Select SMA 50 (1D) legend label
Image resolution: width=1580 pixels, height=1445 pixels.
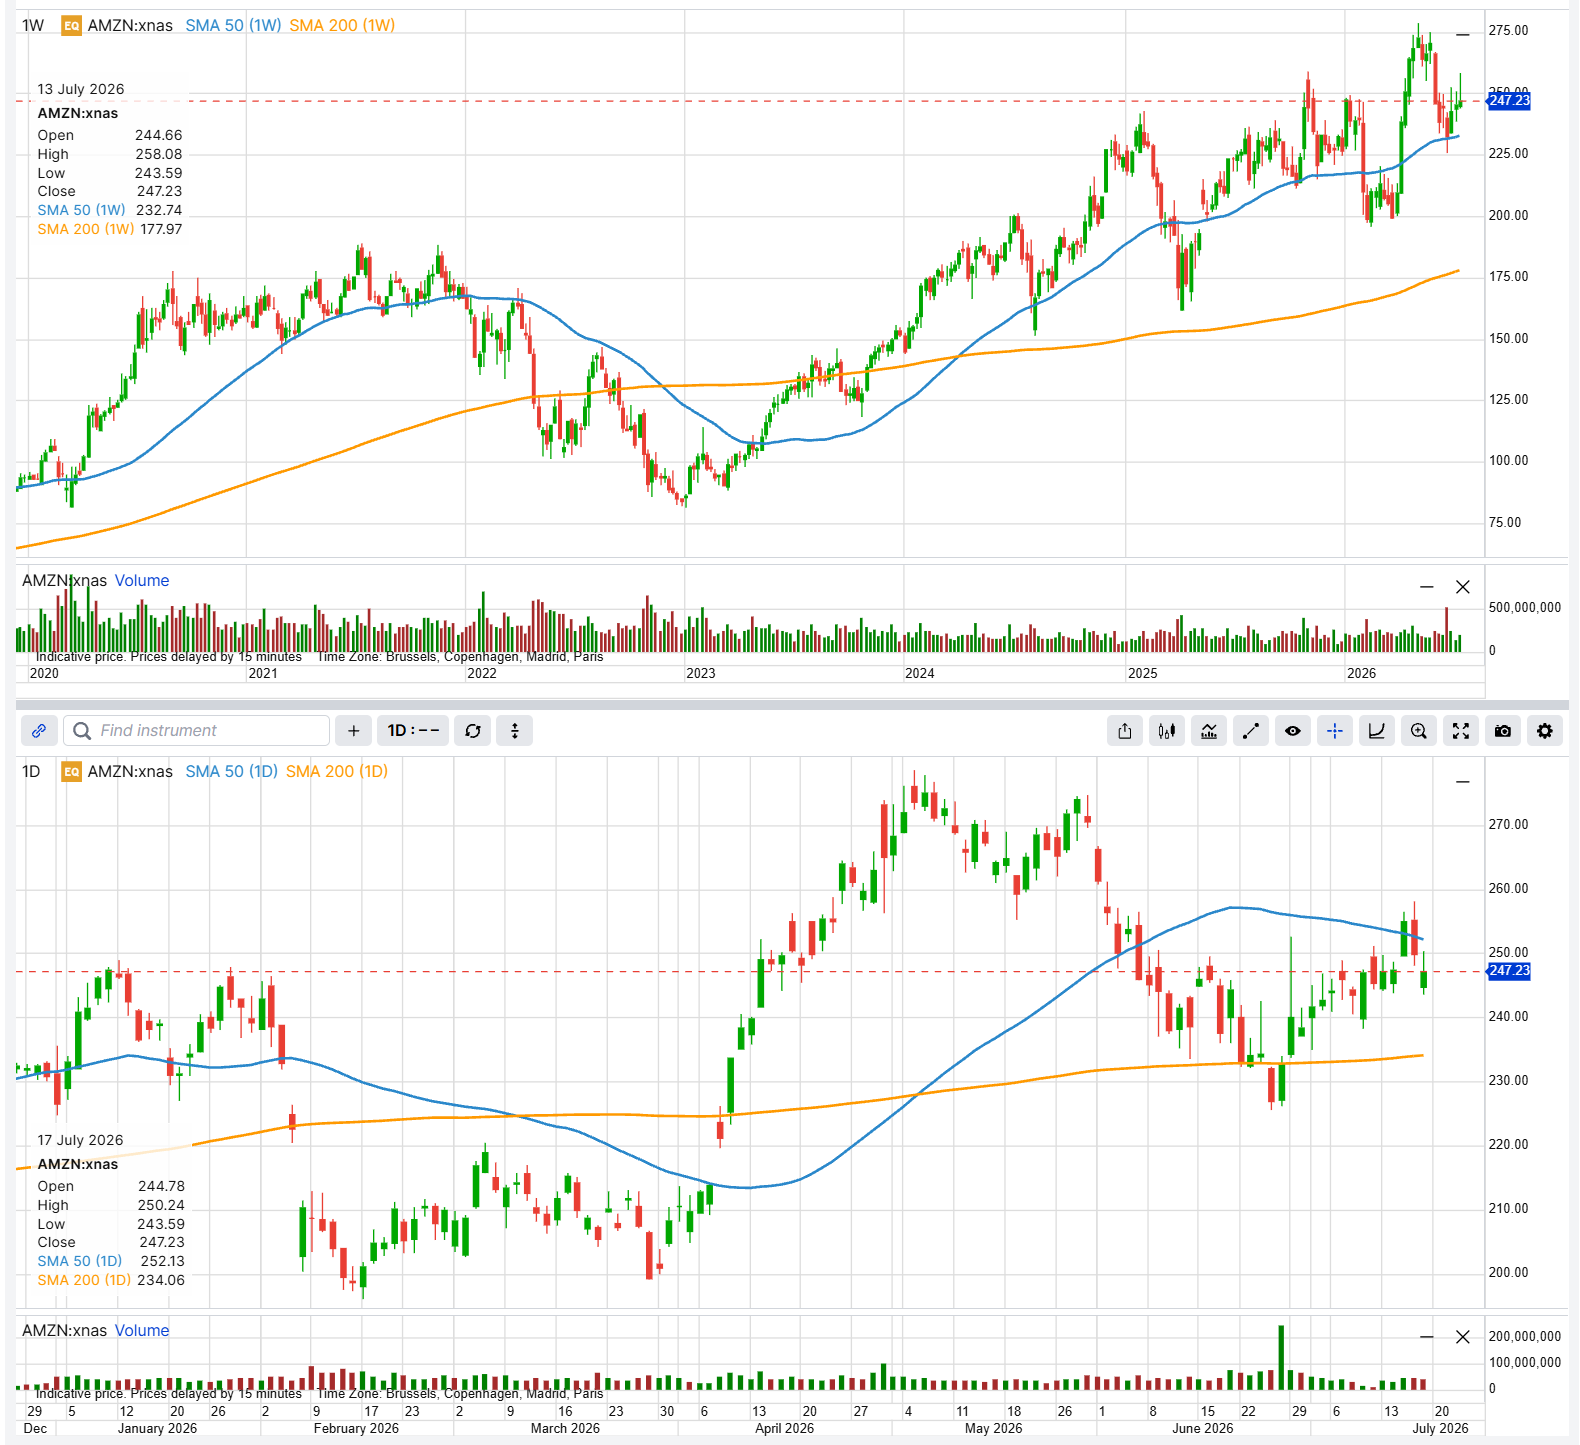click(231, 772)
